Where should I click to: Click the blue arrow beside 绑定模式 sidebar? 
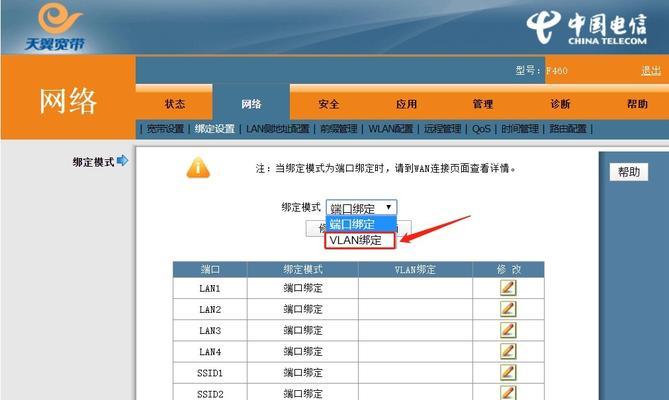(122, 161)
